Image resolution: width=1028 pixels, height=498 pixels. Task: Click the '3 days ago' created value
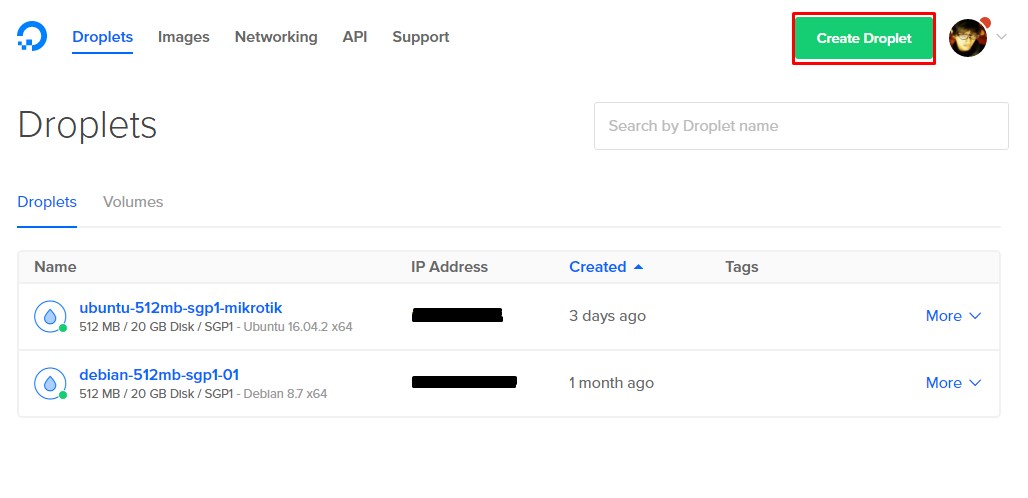607,316
